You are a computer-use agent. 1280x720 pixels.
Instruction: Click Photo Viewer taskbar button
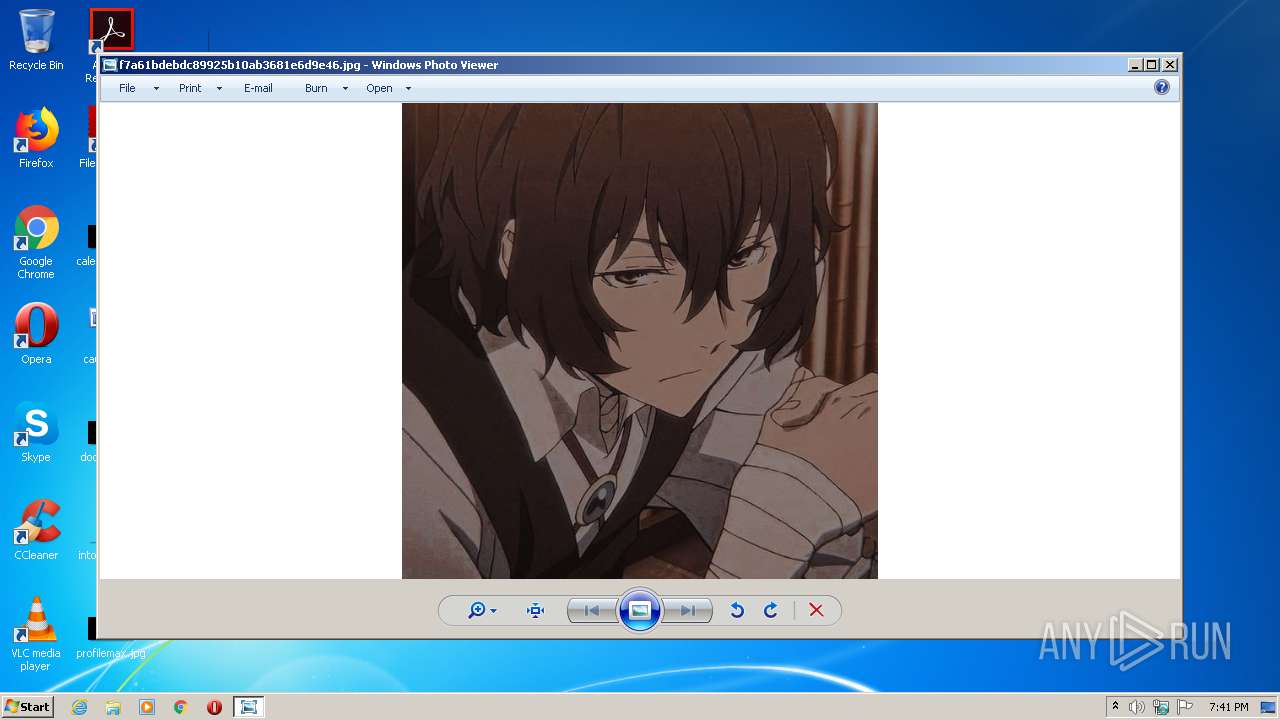pos(248,707)
